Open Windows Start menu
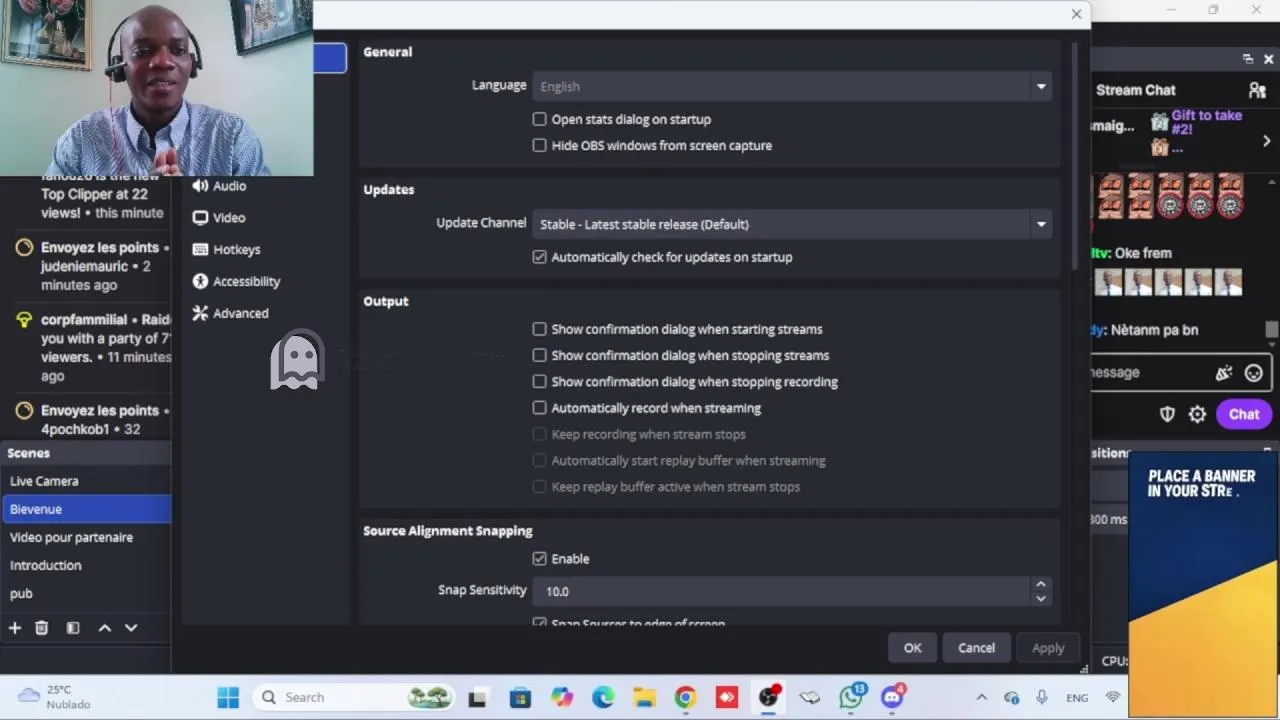This screenshot has width=1280, height=720. tap(228, 697)
